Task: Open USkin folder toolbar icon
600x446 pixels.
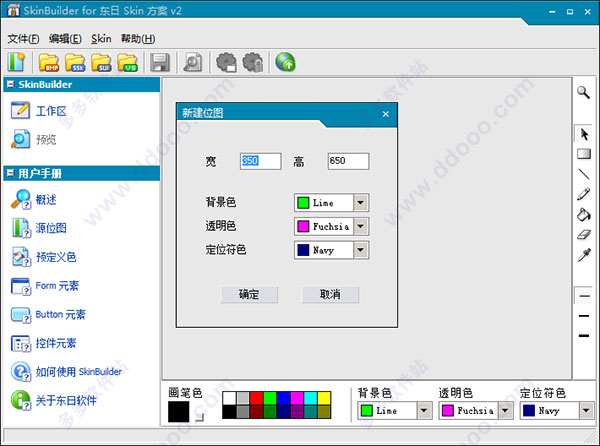Action: pos(127,62)
